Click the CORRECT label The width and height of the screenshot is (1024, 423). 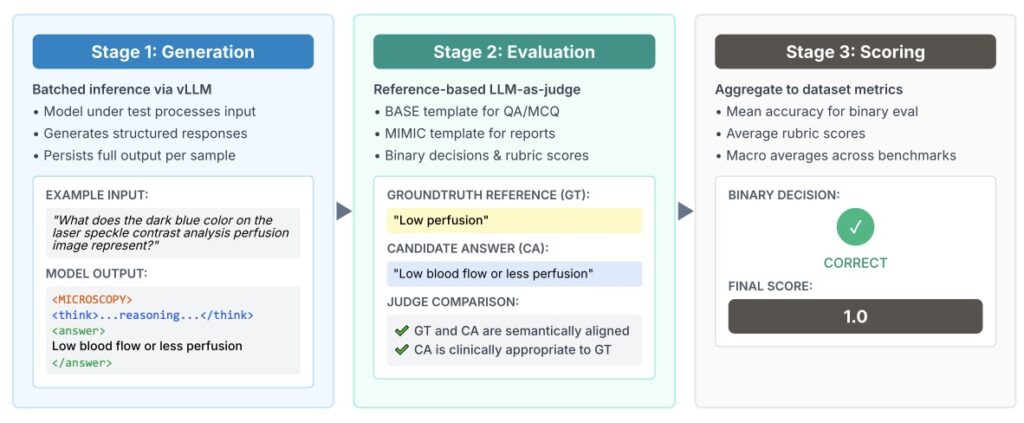coord(855,263)
